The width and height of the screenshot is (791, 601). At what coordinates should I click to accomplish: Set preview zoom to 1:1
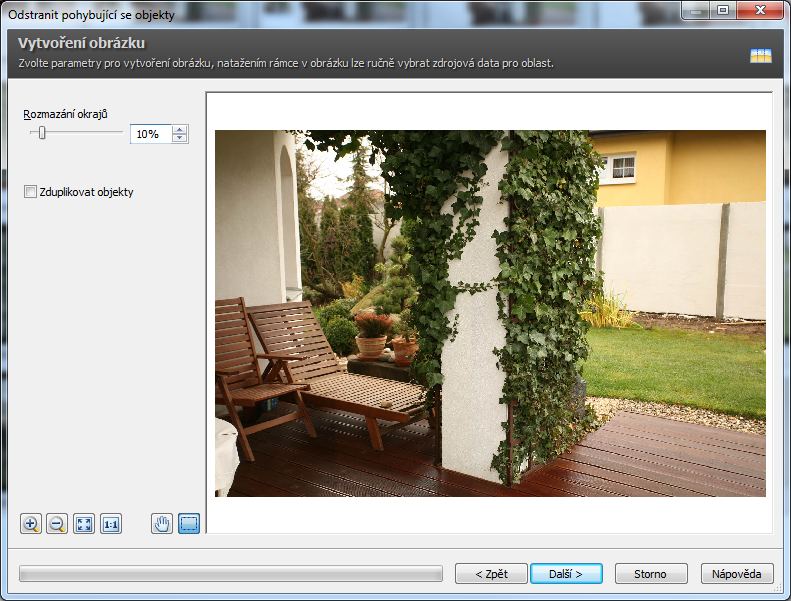pos(111,524)
